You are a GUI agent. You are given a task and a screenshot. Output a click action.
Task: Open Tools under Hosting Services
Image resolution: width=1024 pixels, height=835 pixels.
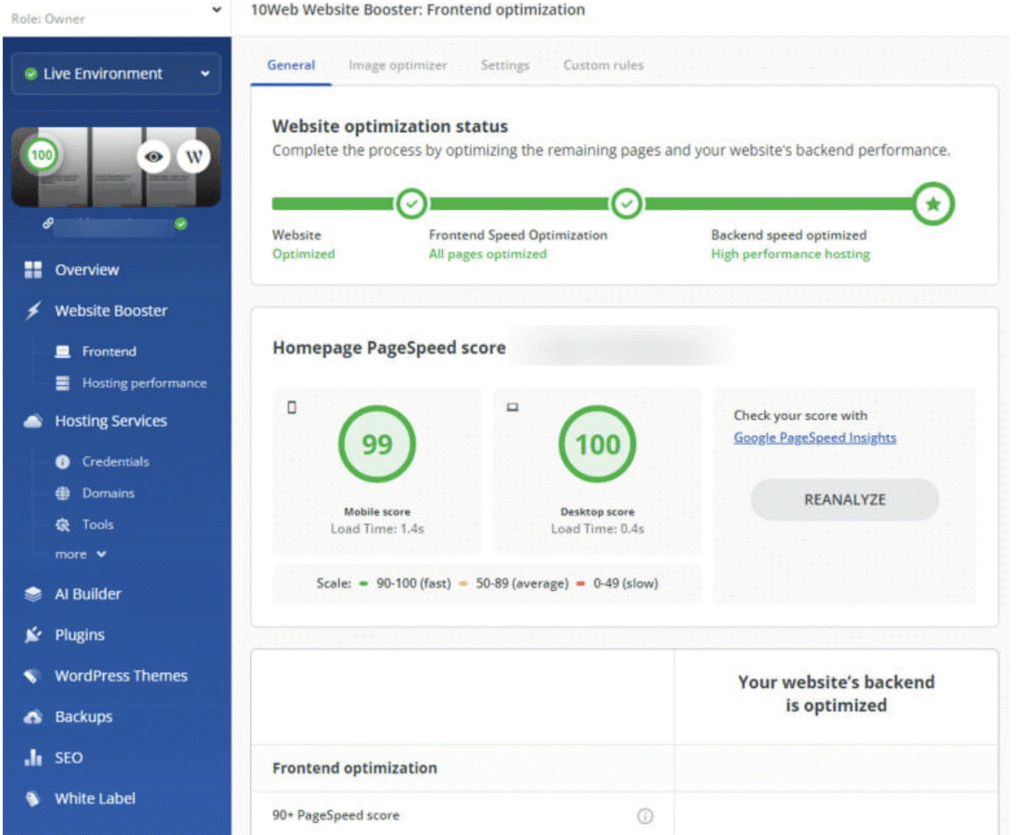(97, 524)
